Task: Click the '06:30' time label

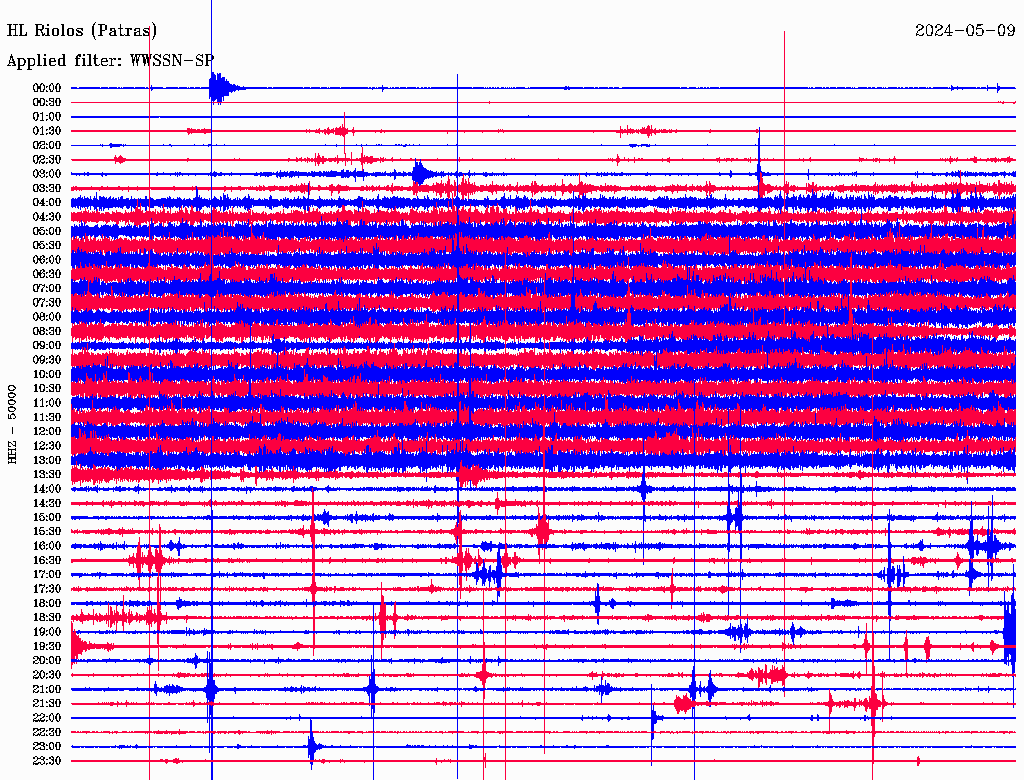Action: click(47, 274)
